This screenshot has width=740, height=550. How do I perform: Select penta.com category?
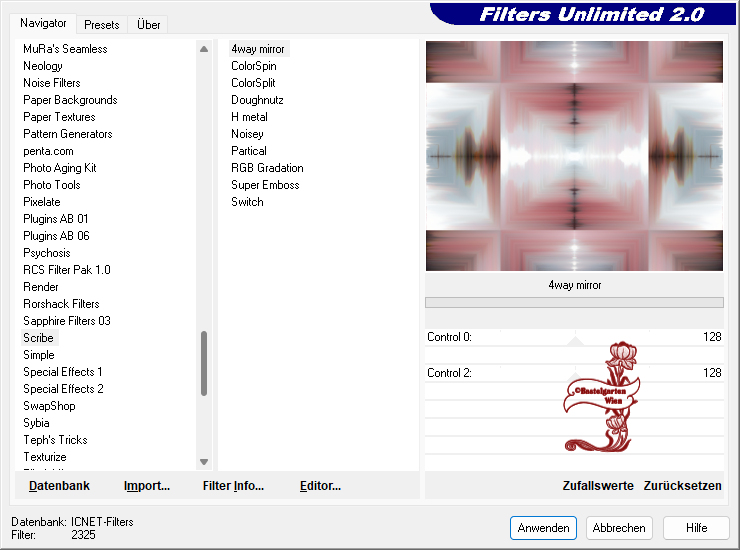[x=48, y=151]
